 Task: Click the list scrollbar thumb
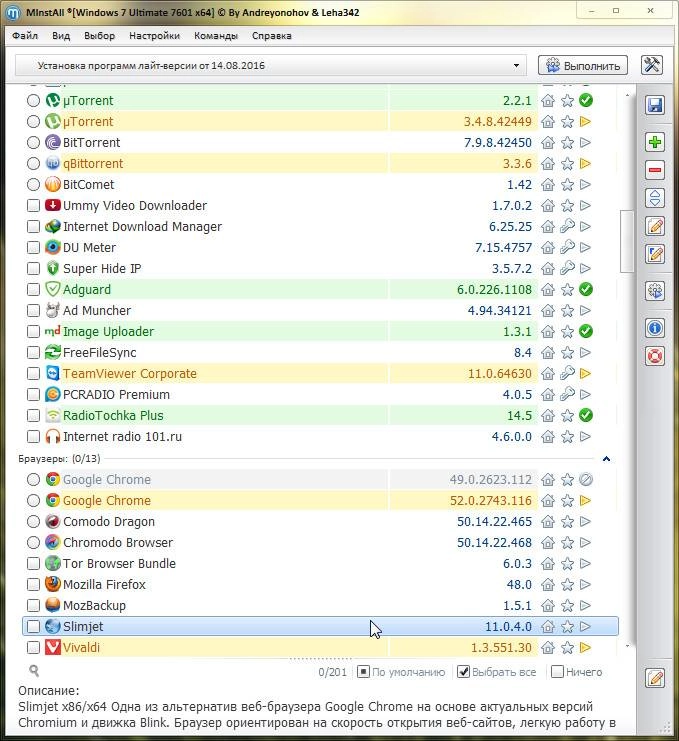[x=627, y=241]
